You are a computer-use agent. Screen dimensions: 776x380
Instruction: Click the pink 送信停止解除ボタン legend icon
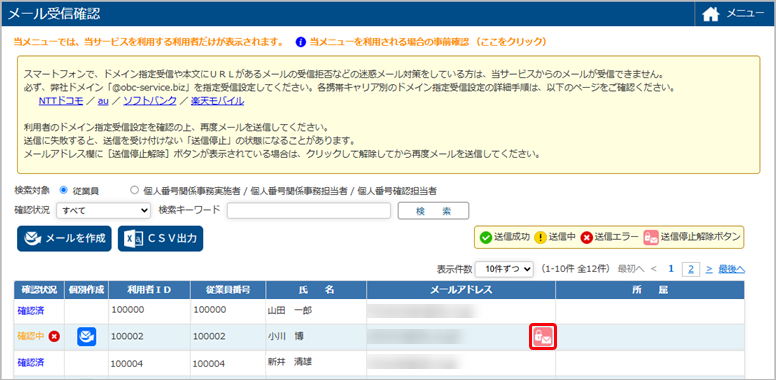pos(650,238)
